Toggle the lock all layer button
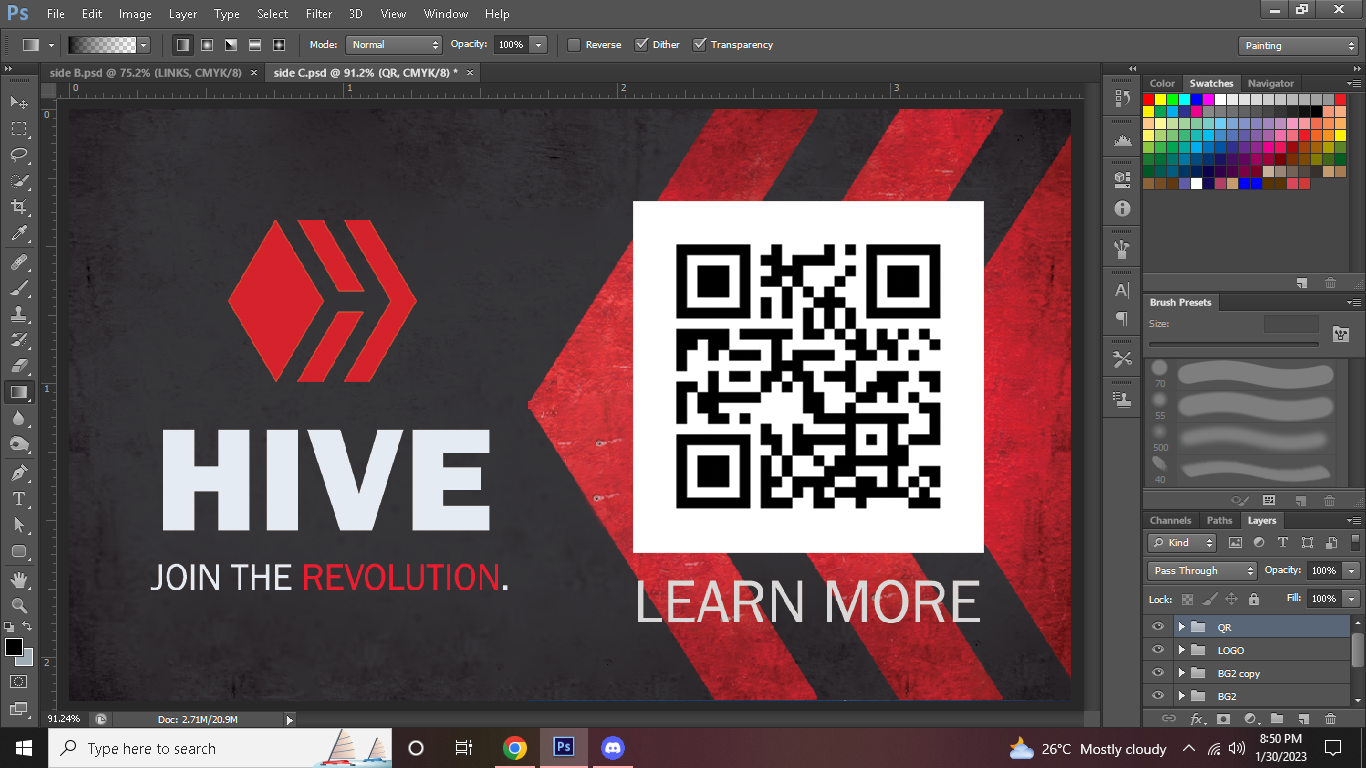The height and width of the screenshot is (768, 1366). point(1254,599)
